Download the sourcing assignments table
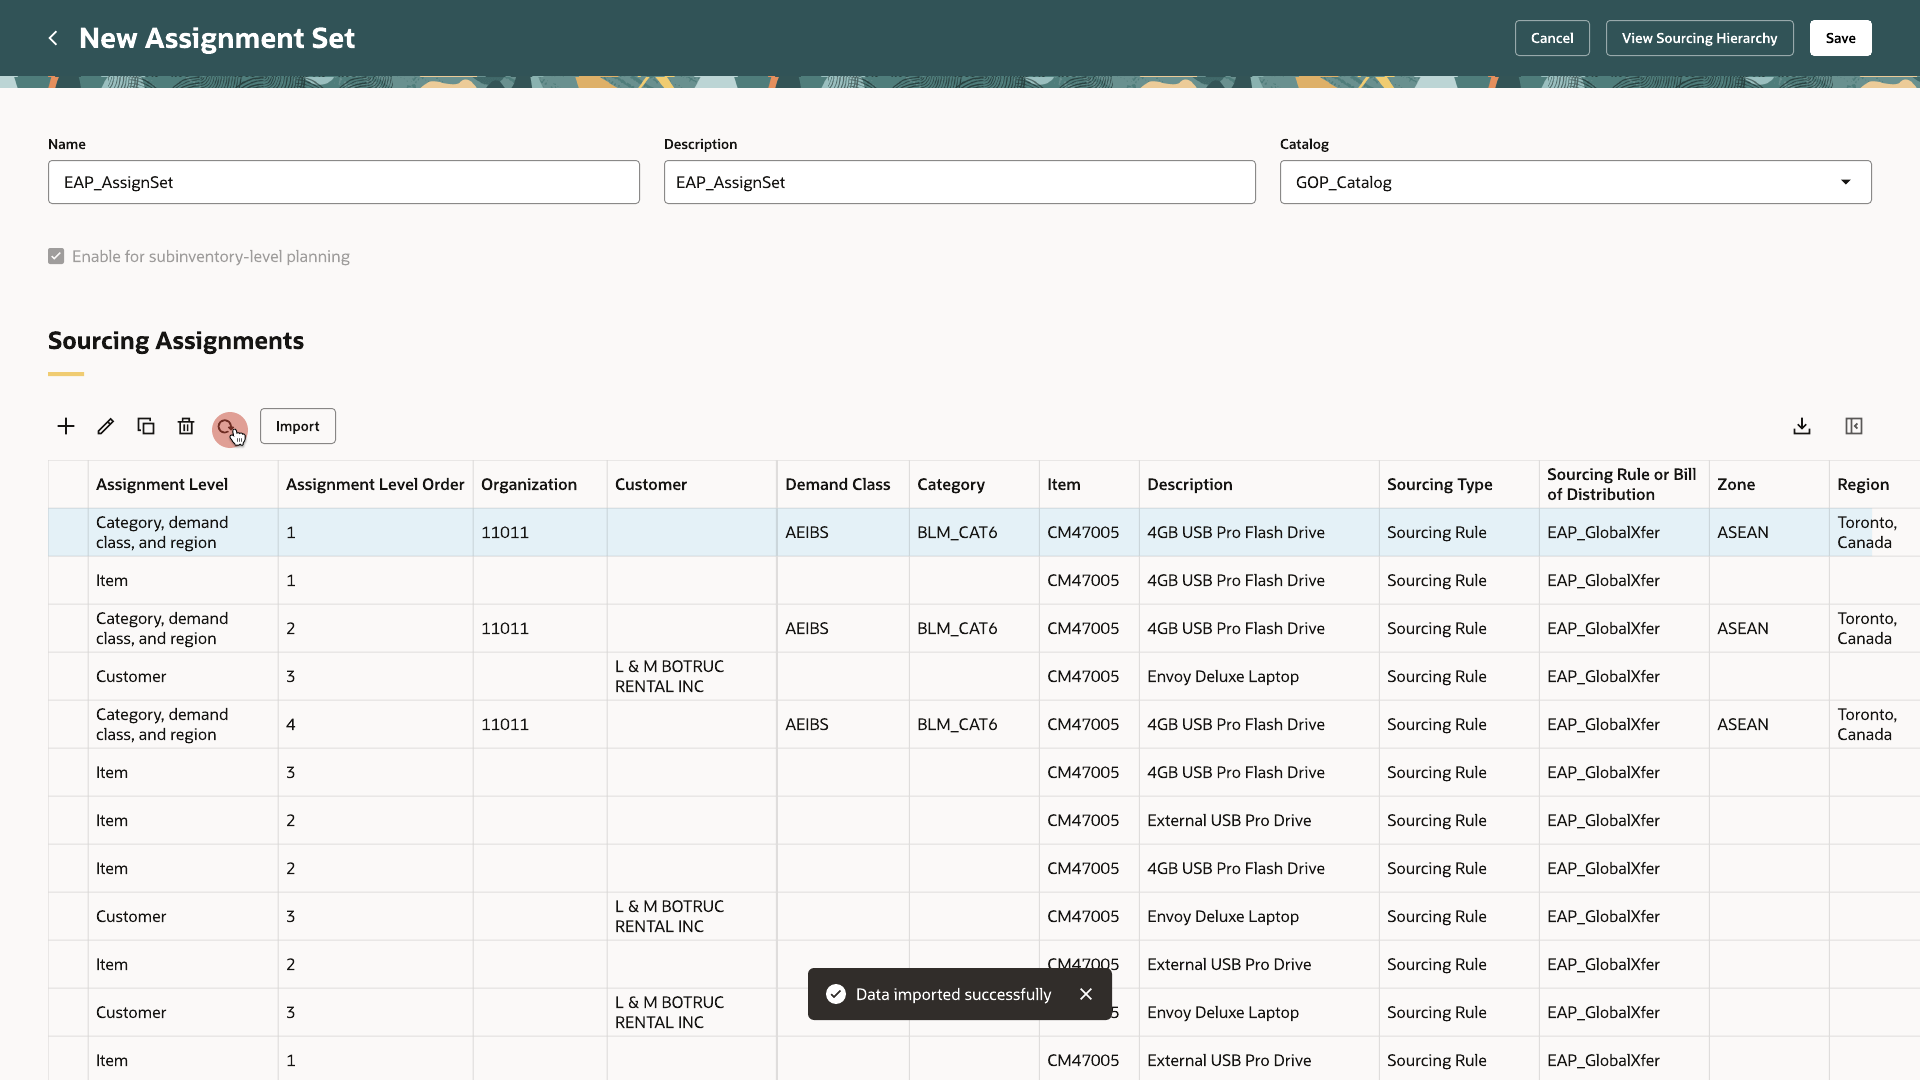1920x1080 pixels. pyautogui.click(x=1802, y=427)
